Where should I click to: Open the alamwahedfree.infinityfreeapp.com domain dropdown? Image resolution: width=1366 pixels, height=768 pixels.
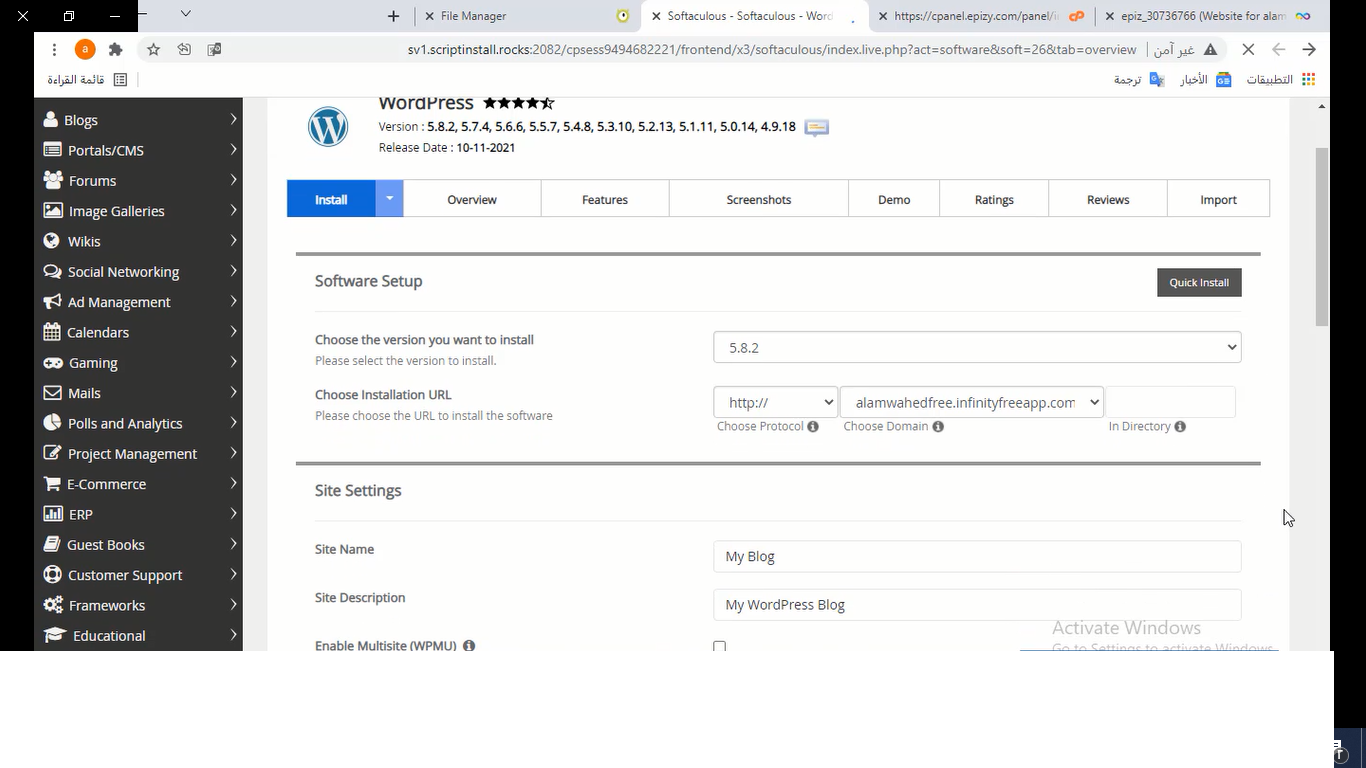pyautogui.click(x=972, y=402)
